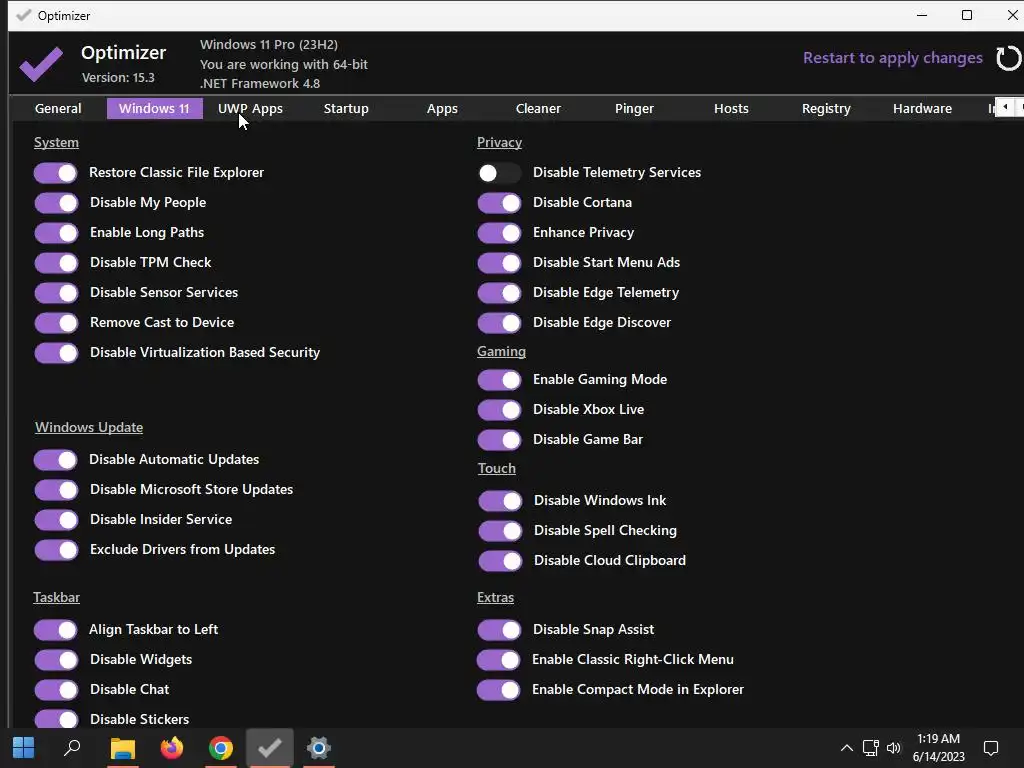Image resolution: width=1024 pixels, height=768 pixels.
Task: Open the Startup tab
Action: [346, 108]
